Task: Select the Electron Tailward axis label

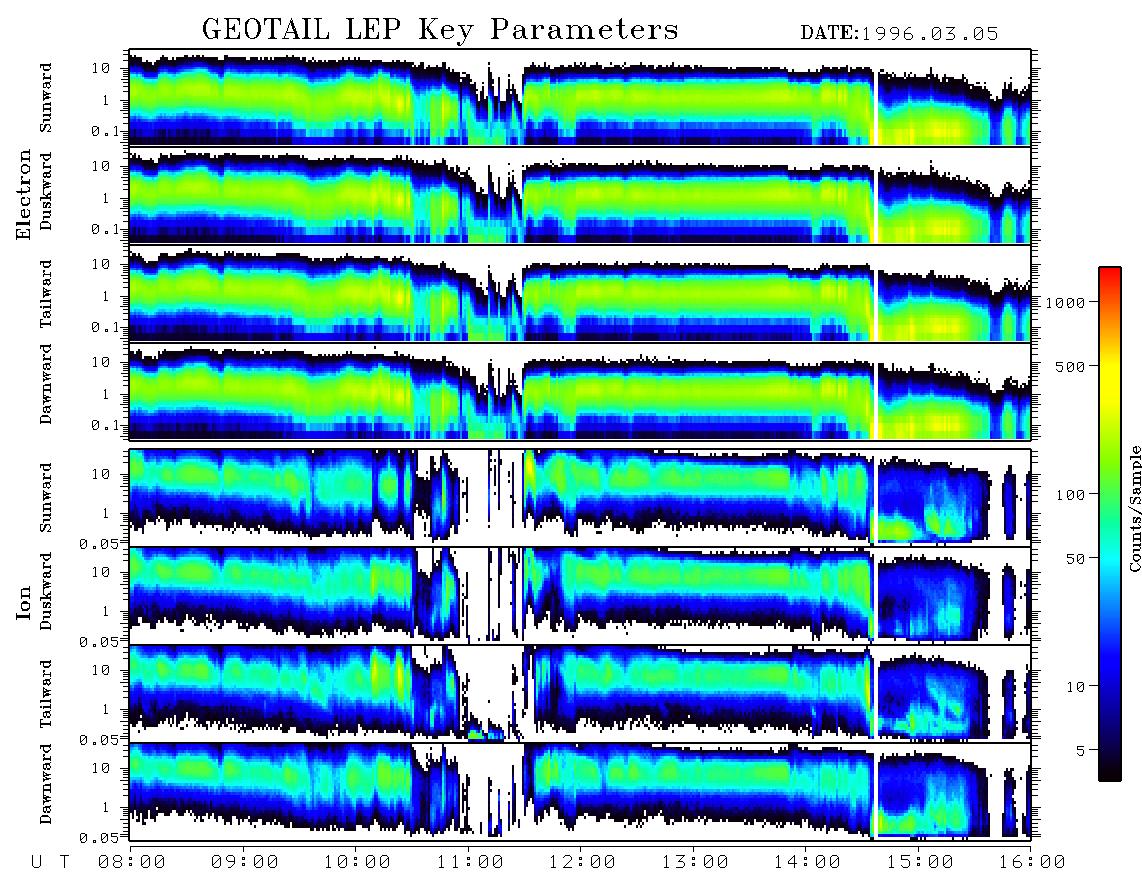Action: (x=46, y=294)
